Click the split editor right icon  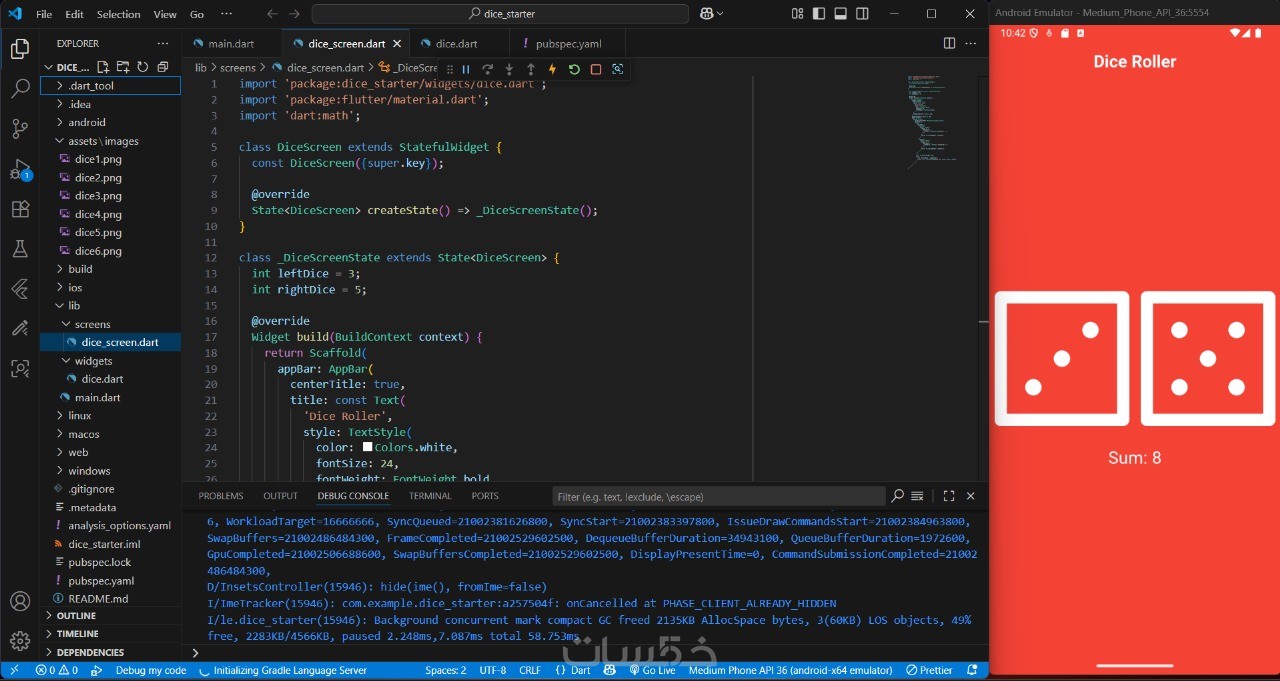(x=949, y=44)
